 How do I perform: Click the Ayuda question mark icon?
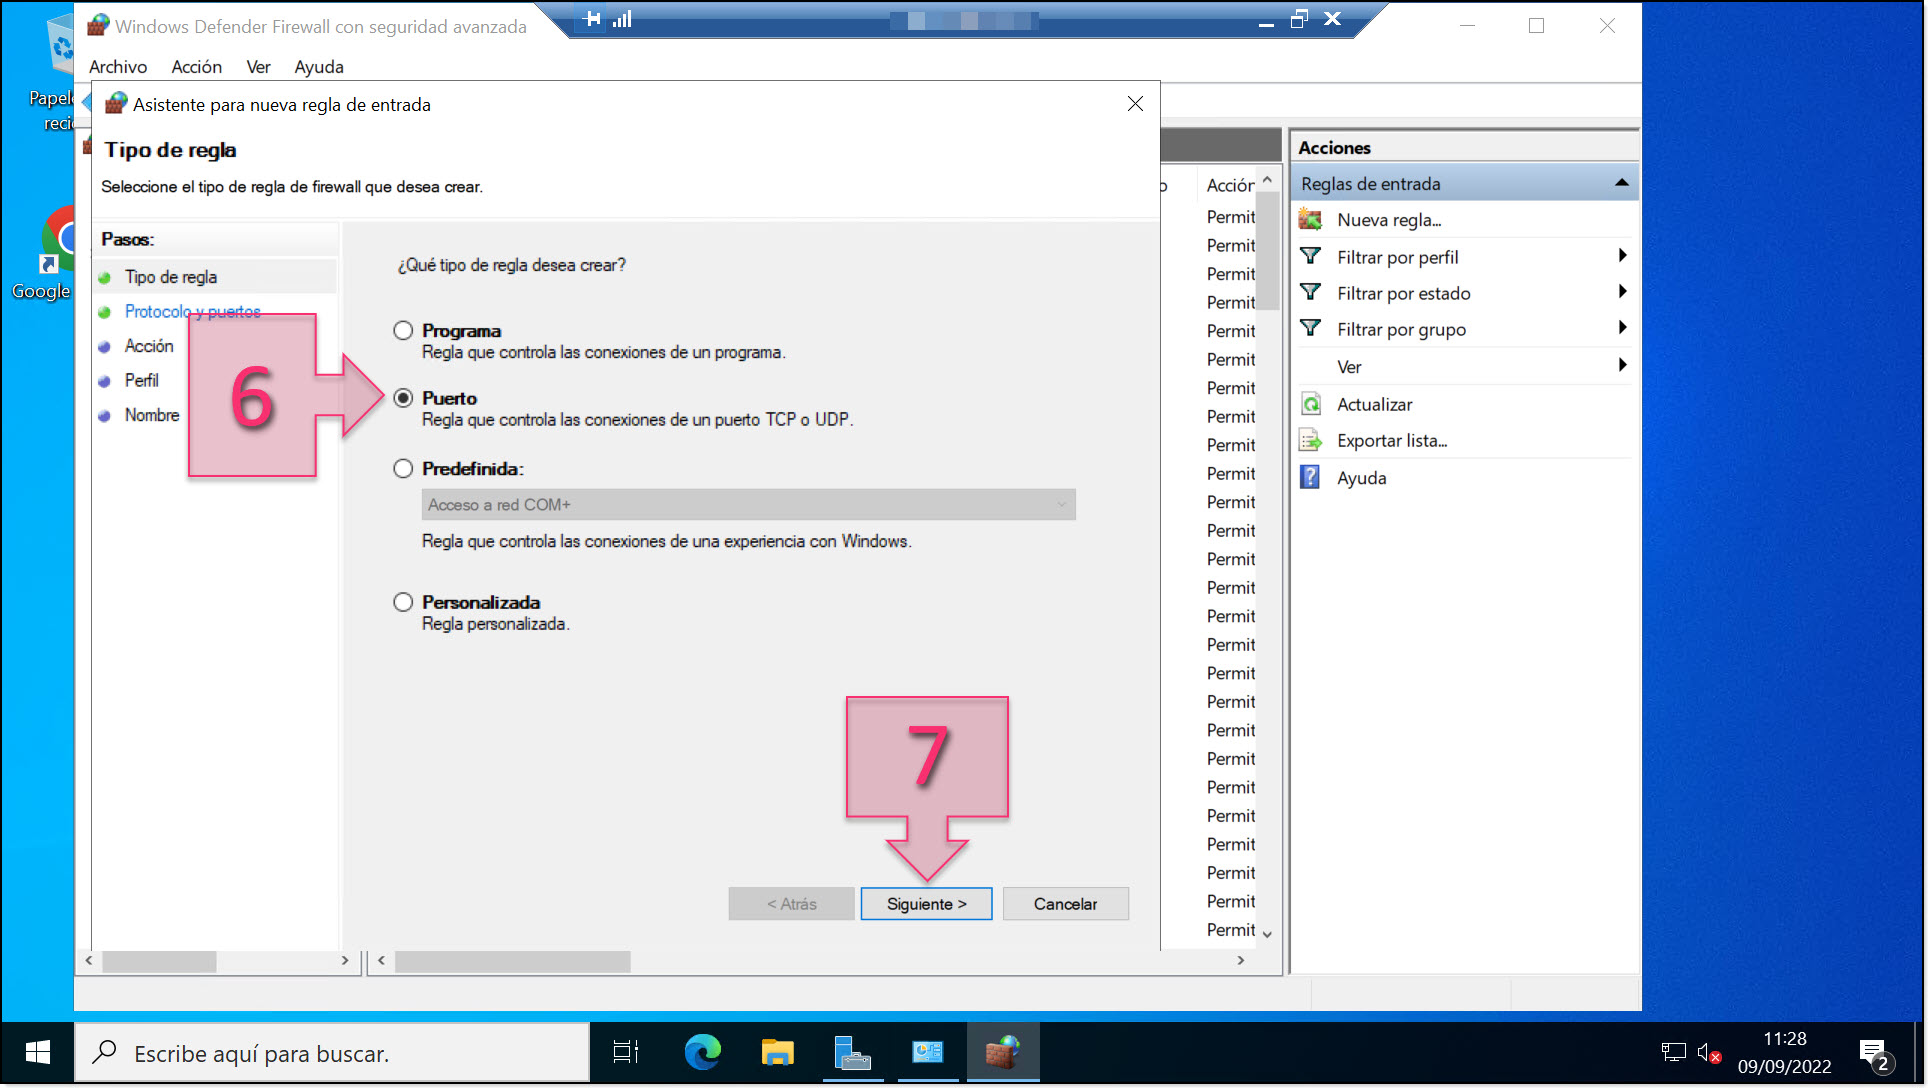coord(1310,478)
